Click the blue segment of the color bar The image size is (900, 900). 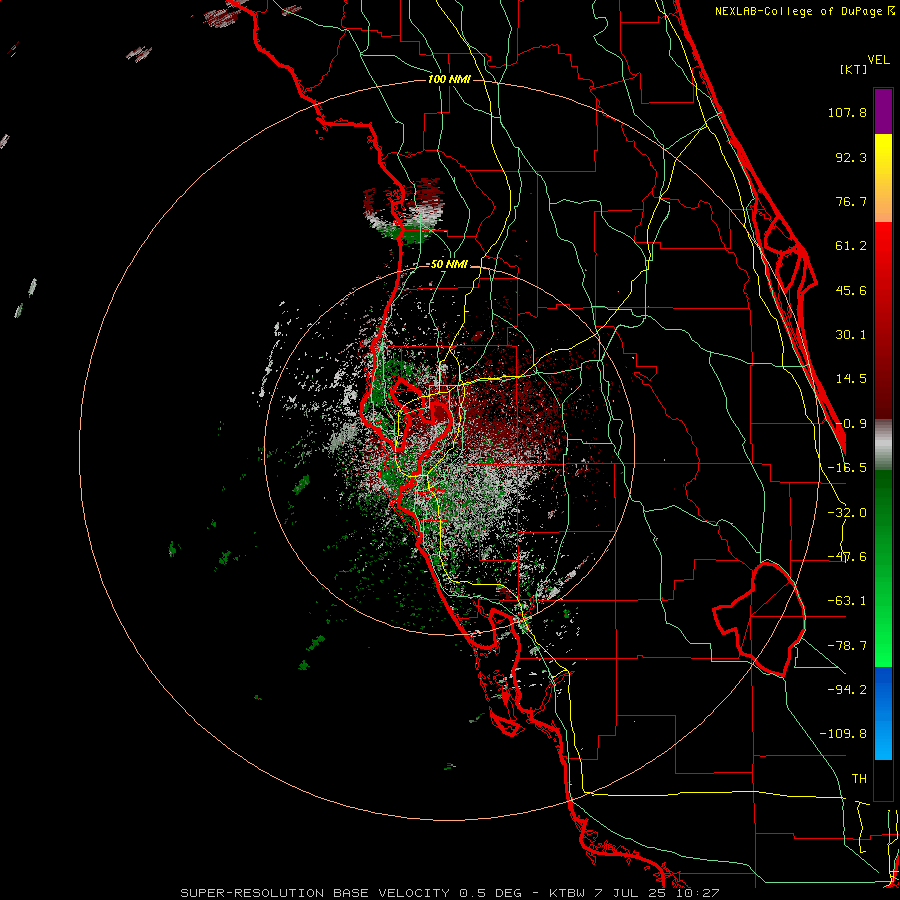tap(883, 713)
